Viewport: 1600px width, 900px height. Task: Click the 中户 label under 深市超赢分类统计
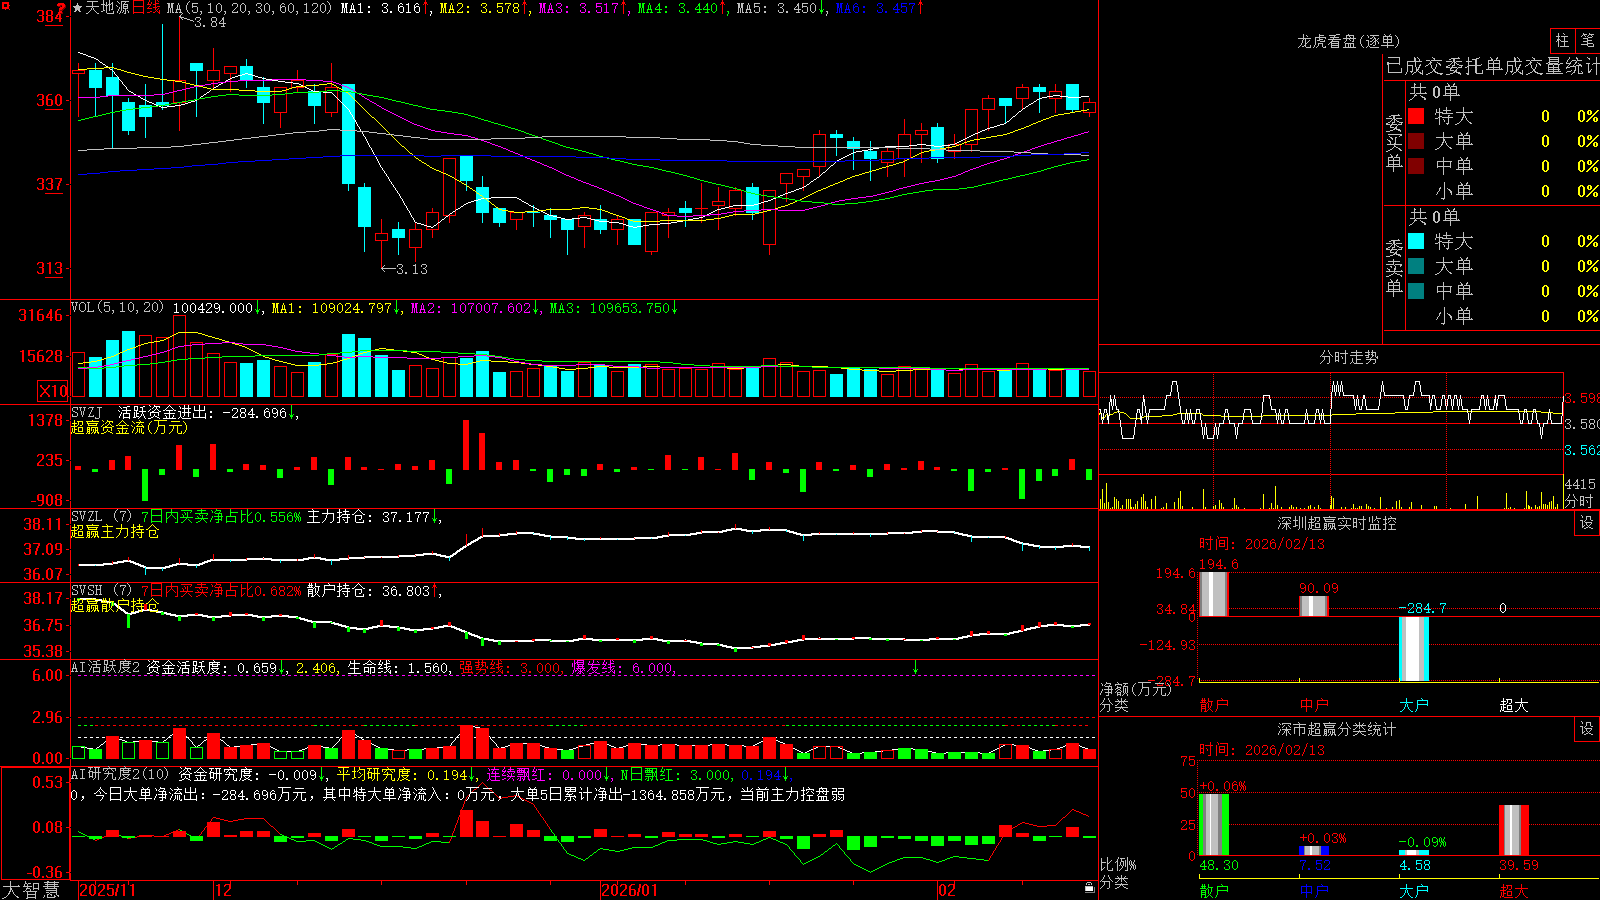[1314, 890]
